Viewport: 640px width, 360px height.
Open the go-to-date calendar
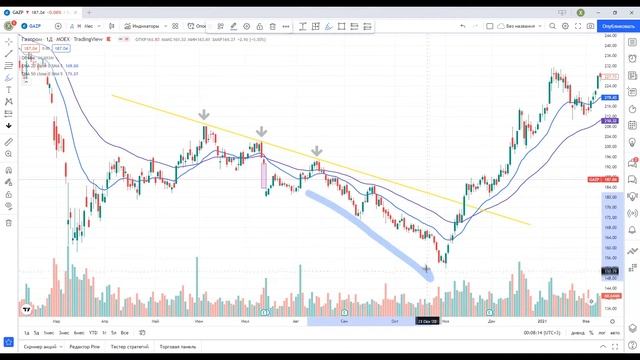click(x=142, y=333)
